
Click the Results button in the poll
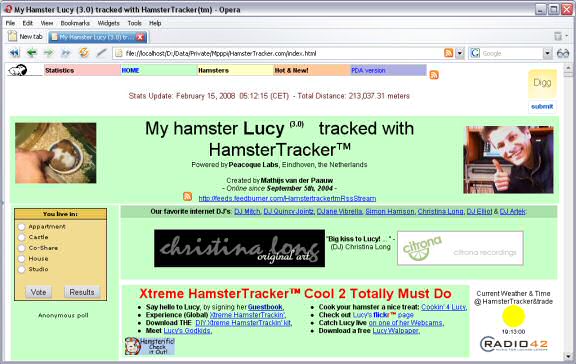(x=82, y=292)
